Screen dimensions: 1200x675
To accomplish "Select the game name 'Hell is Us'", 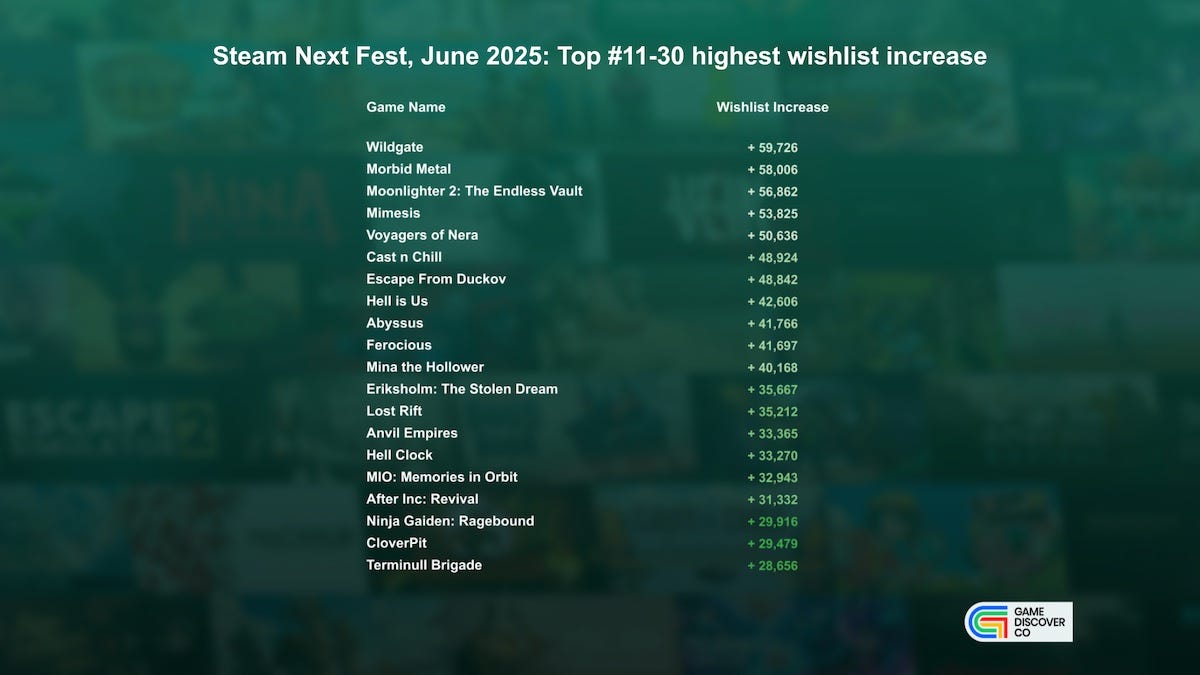I will pyautogui.click(x=397, y=301).
